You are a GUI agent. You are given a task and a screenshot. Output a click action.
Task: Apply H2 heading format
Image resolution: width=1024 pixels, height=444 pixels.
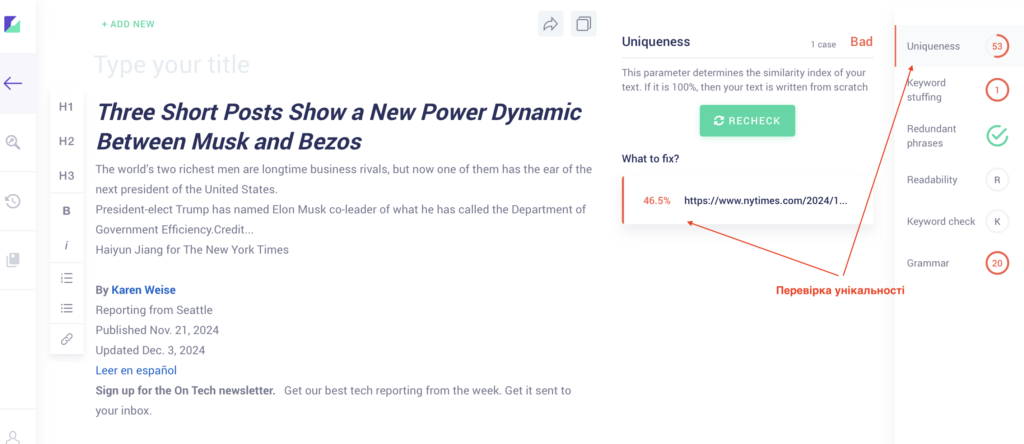pyautogui.click(x=67, y=141)
